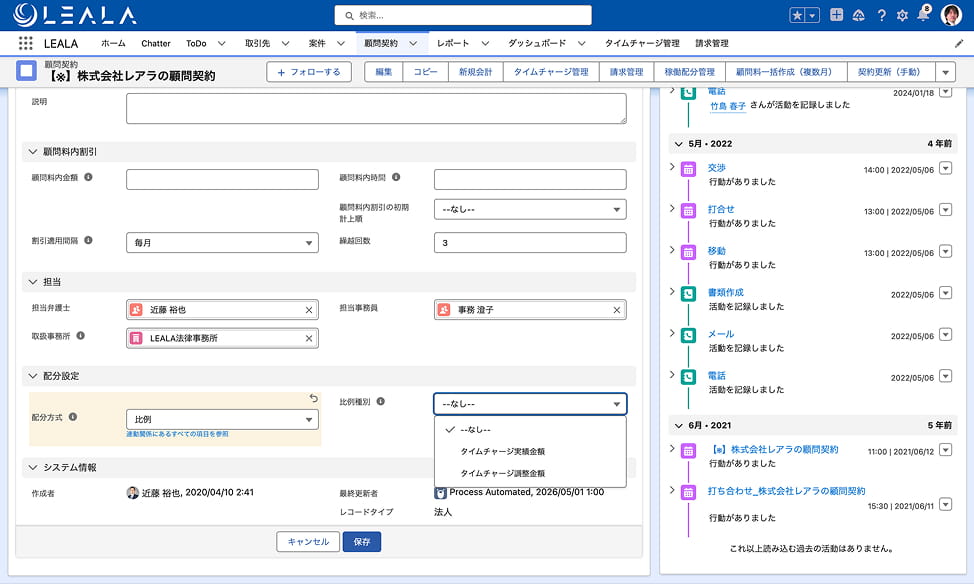Open the レポート navigation tab
The image size is (974, 584).
tap(453, 43)
